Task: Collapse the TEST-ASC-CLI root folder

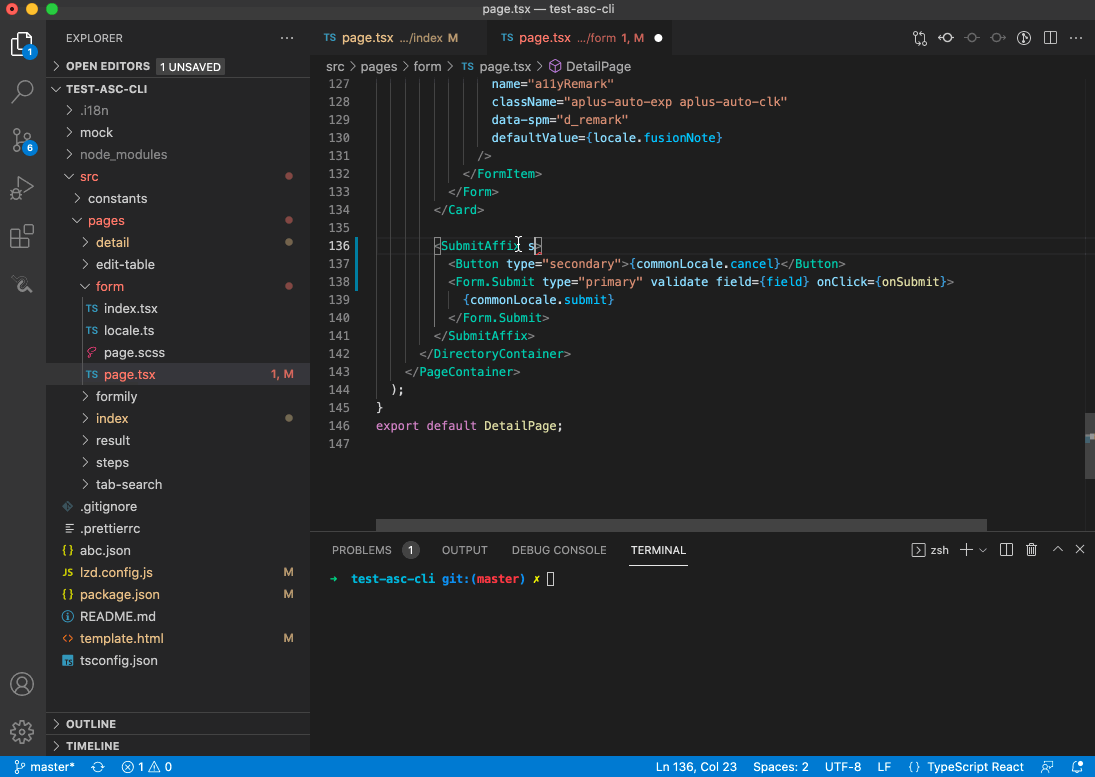Action: [106, 89]
